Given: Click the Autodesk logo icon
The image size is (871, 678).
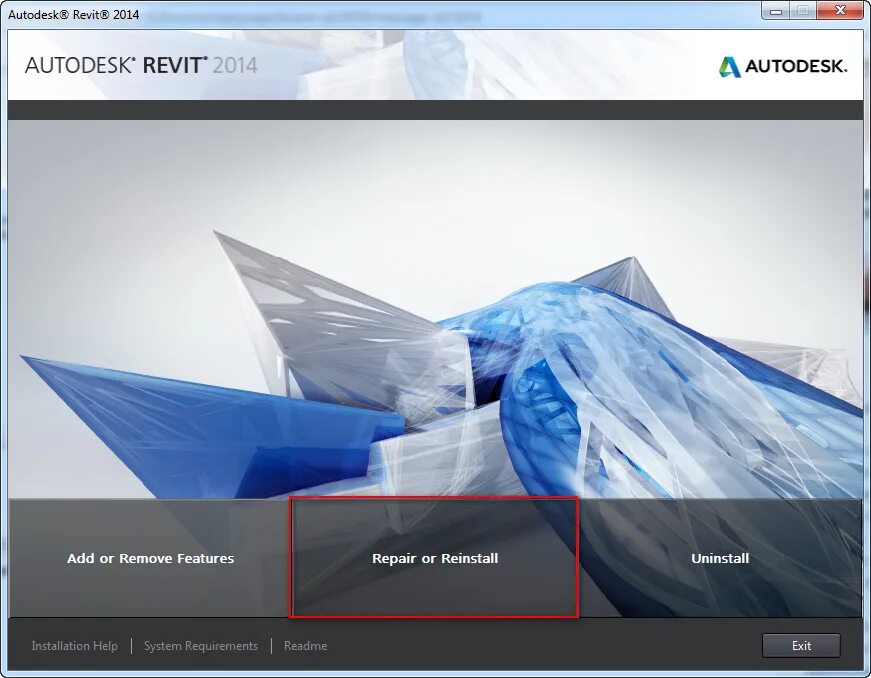Looking at the screenshot, I should (729, 67).
